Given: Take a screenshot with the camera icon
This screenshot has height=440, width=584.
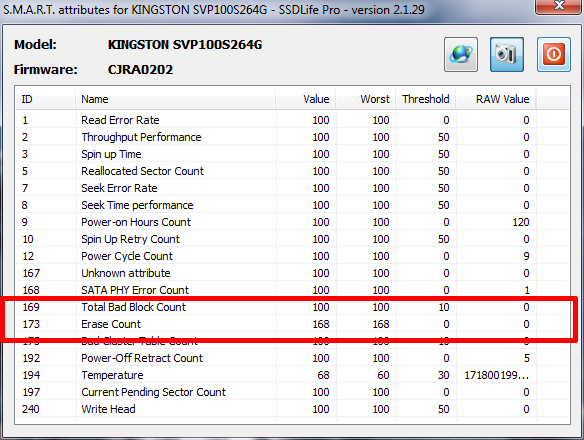Looking at the screenshot, I should (x=507, y=54).
